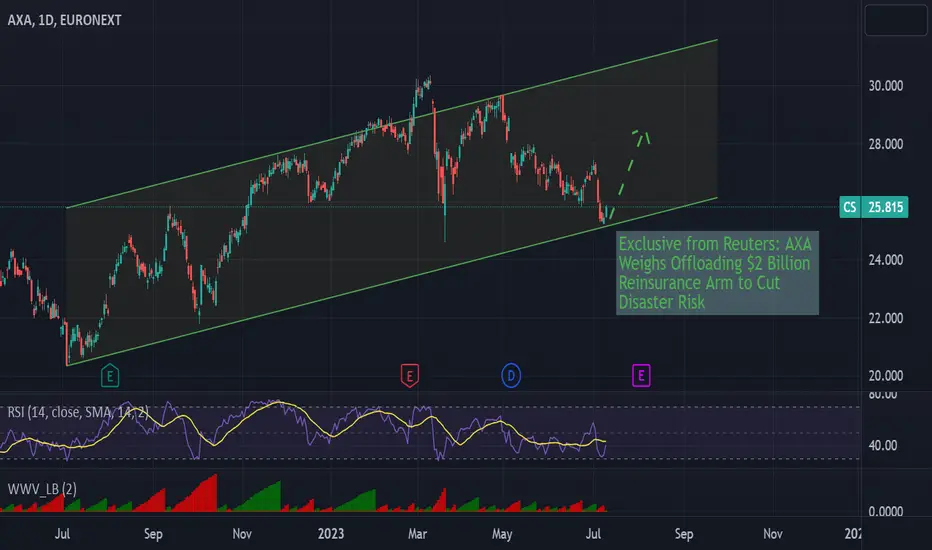
Task: Select the AXA, 1D, EURONEXT symbol title
Action: pos(64,20)
